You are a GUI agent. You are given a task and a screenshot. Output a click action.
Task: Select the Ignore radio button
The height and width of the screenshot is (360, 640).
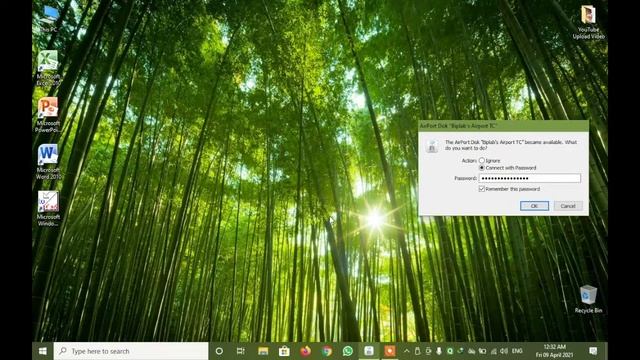[482, 160]
